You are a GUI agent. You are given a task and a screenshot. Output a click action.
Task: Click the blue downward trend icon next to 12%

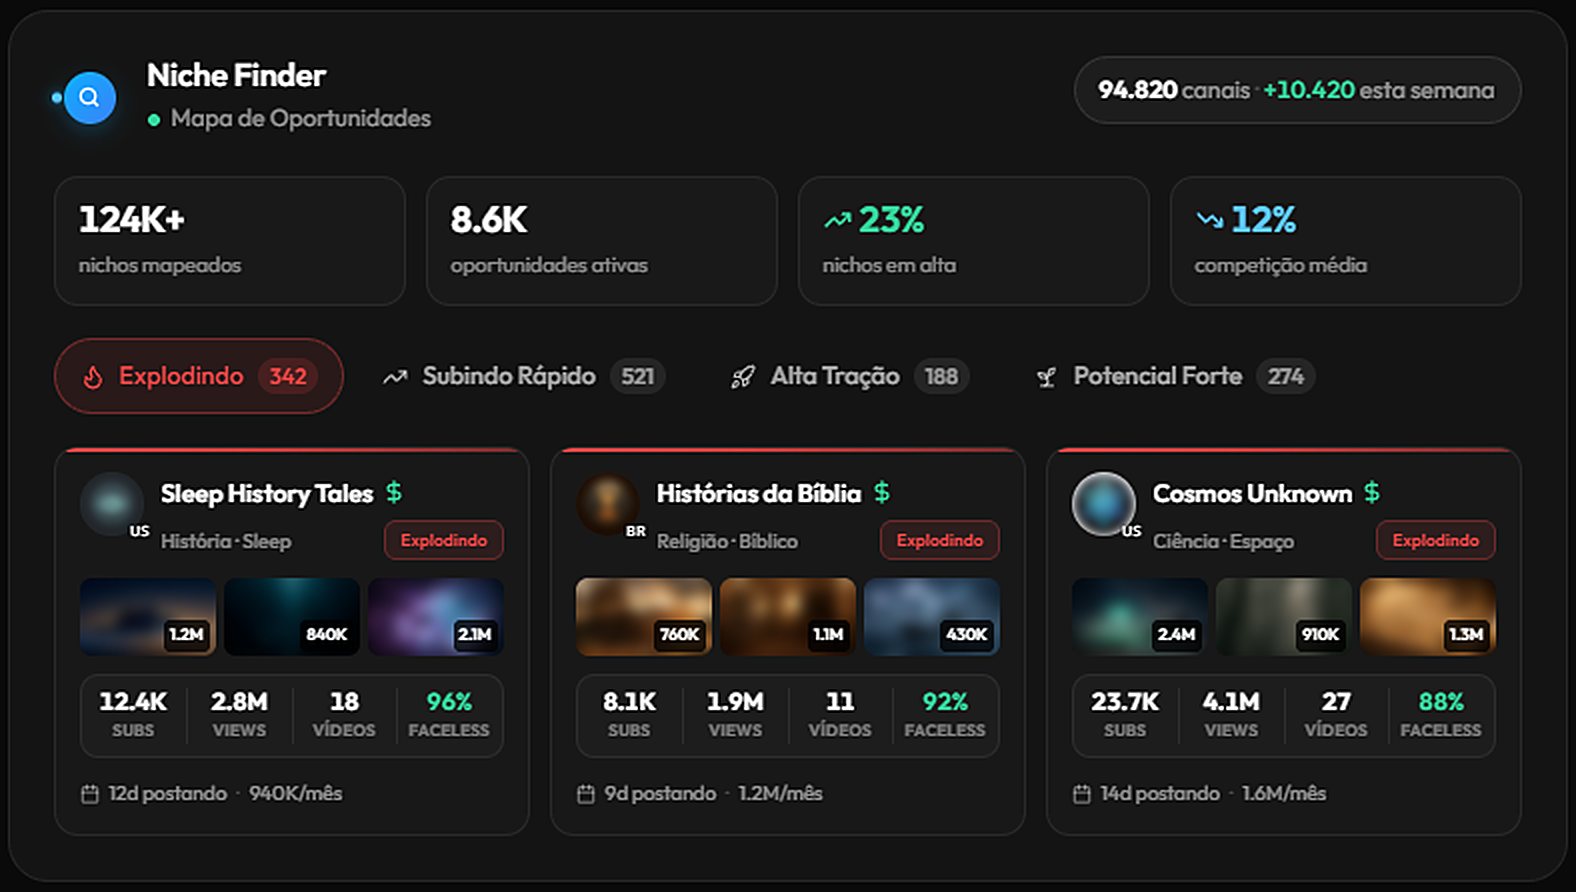(1209, 220)
